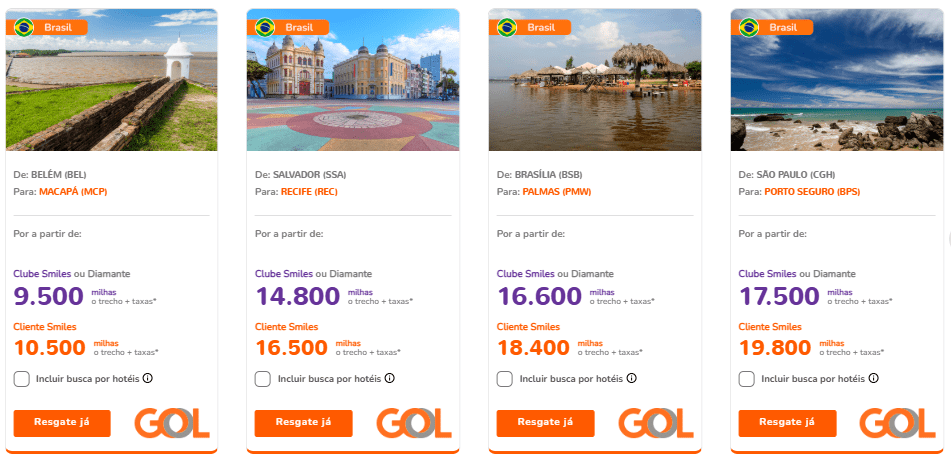Viewport: 951px width, 459px height.
Task: Tick hotel search box for Brasília–Palmas
Action: [505, 379]
